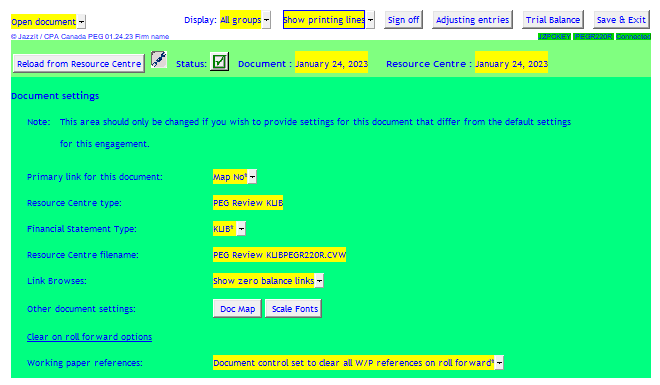Click Reload from Resource Centre button

coord(79,64)
